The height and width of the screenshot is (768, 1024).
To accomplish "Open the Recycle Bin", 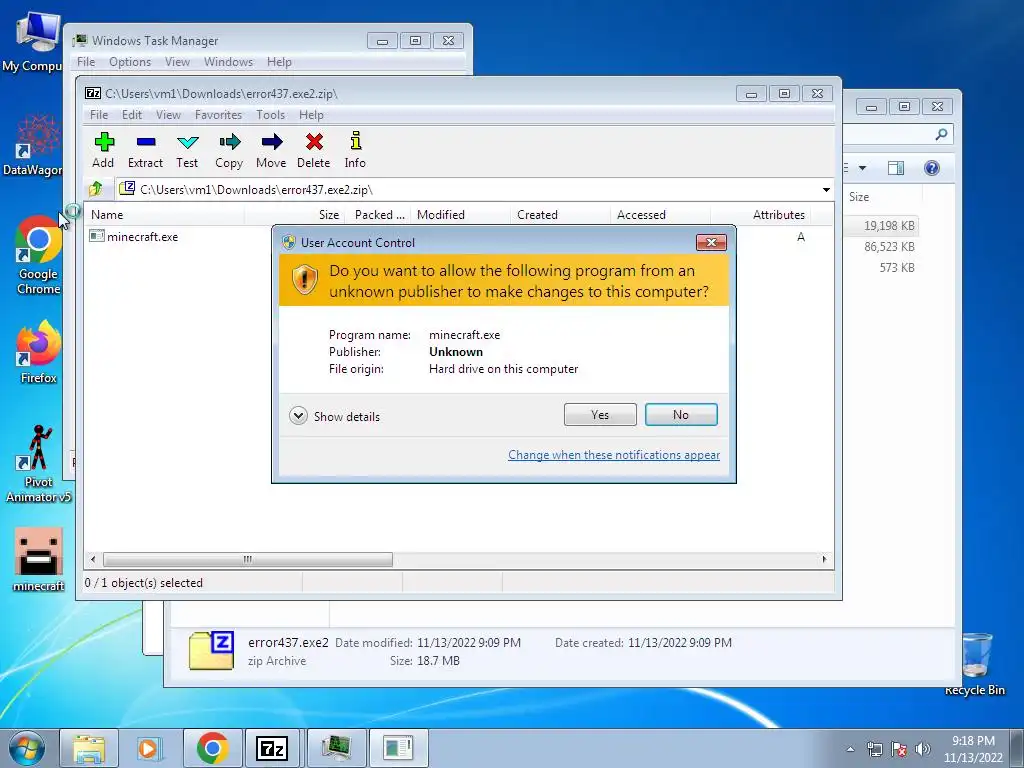I will click(975, 664).
